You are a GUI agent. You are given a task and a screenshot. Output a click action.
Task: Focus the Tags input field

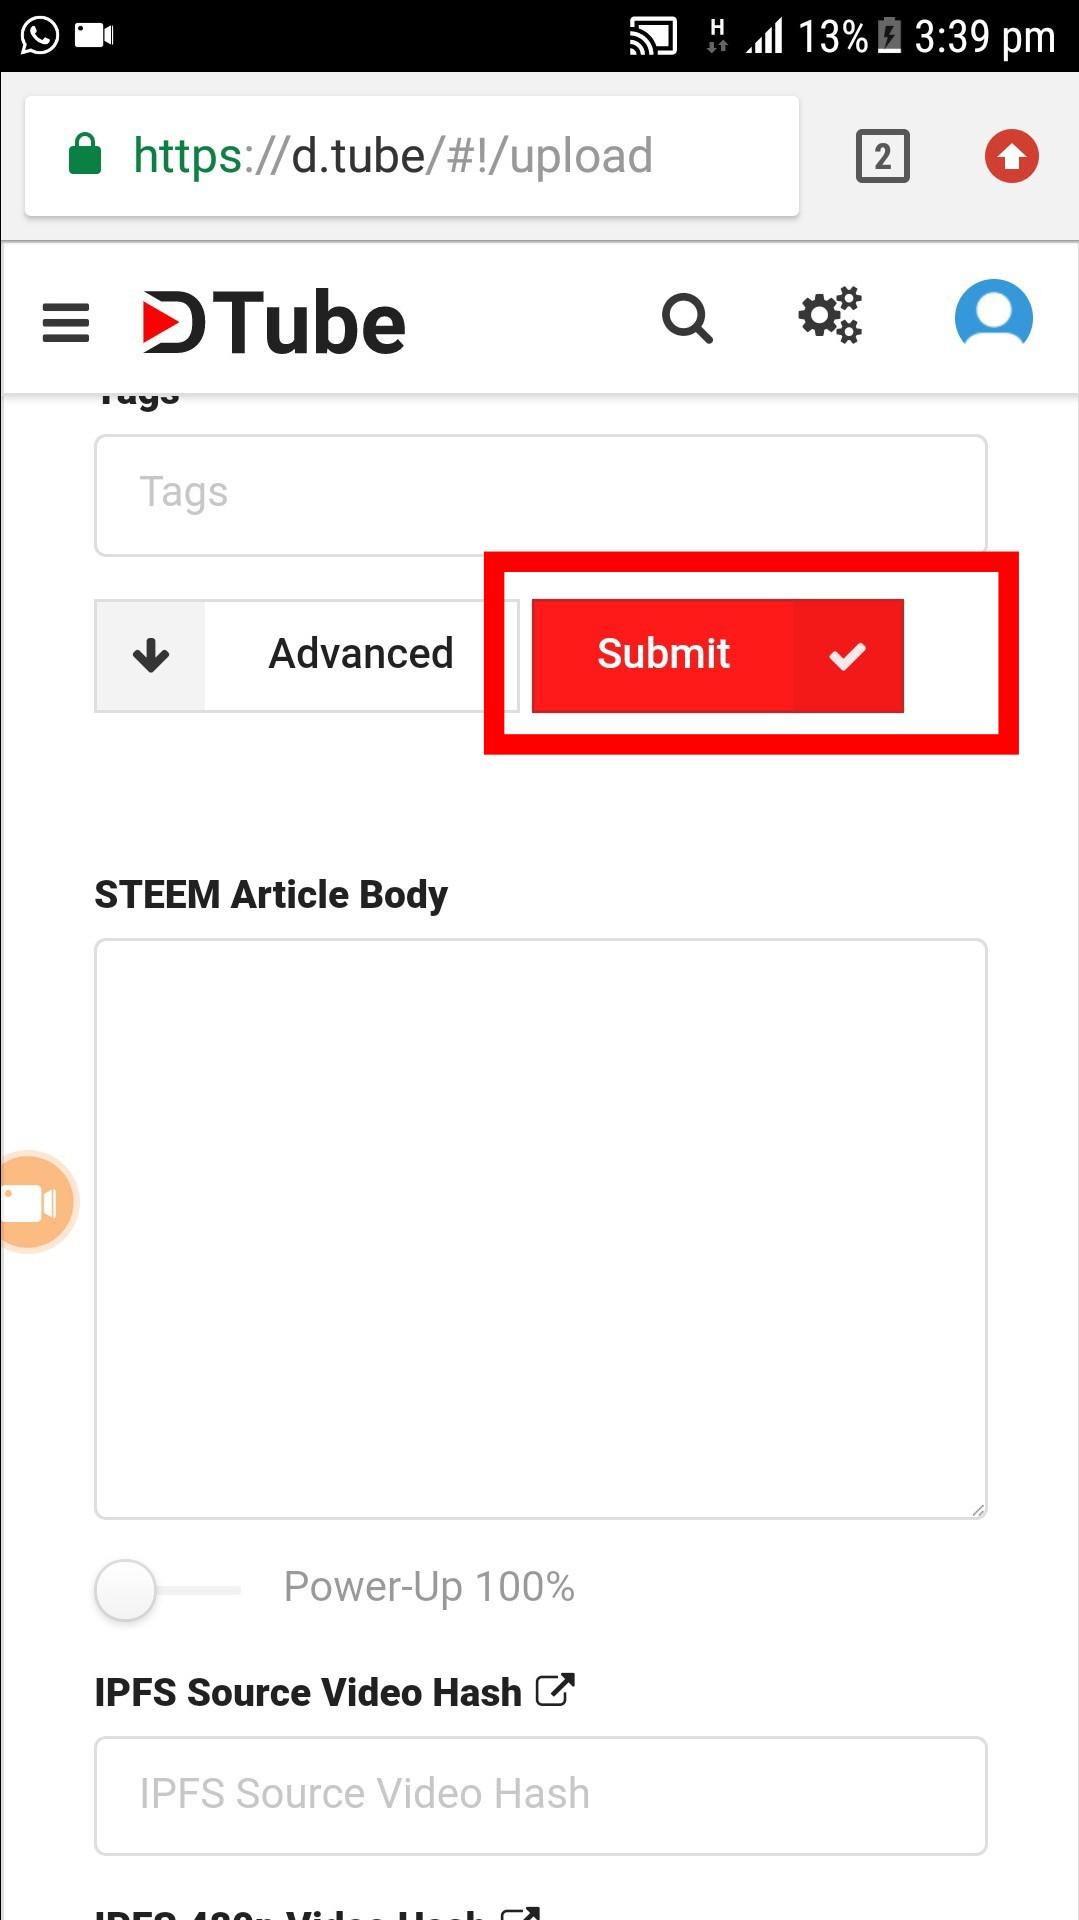pyautogui.click(x=540, y=494)
